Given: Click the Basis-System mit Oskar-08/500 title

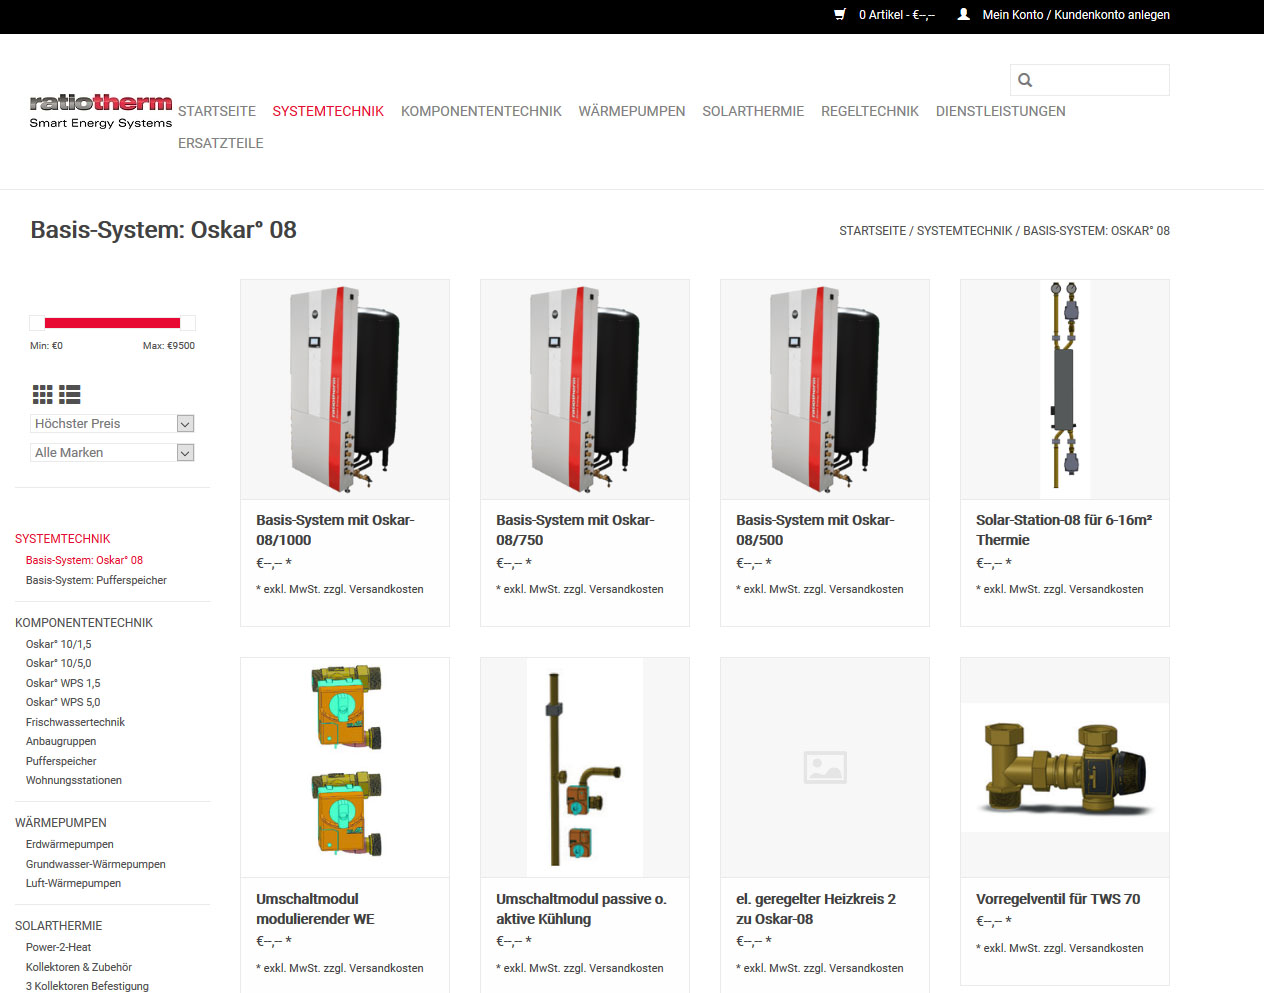Looking at the screenshot, I should pos(815,530).
